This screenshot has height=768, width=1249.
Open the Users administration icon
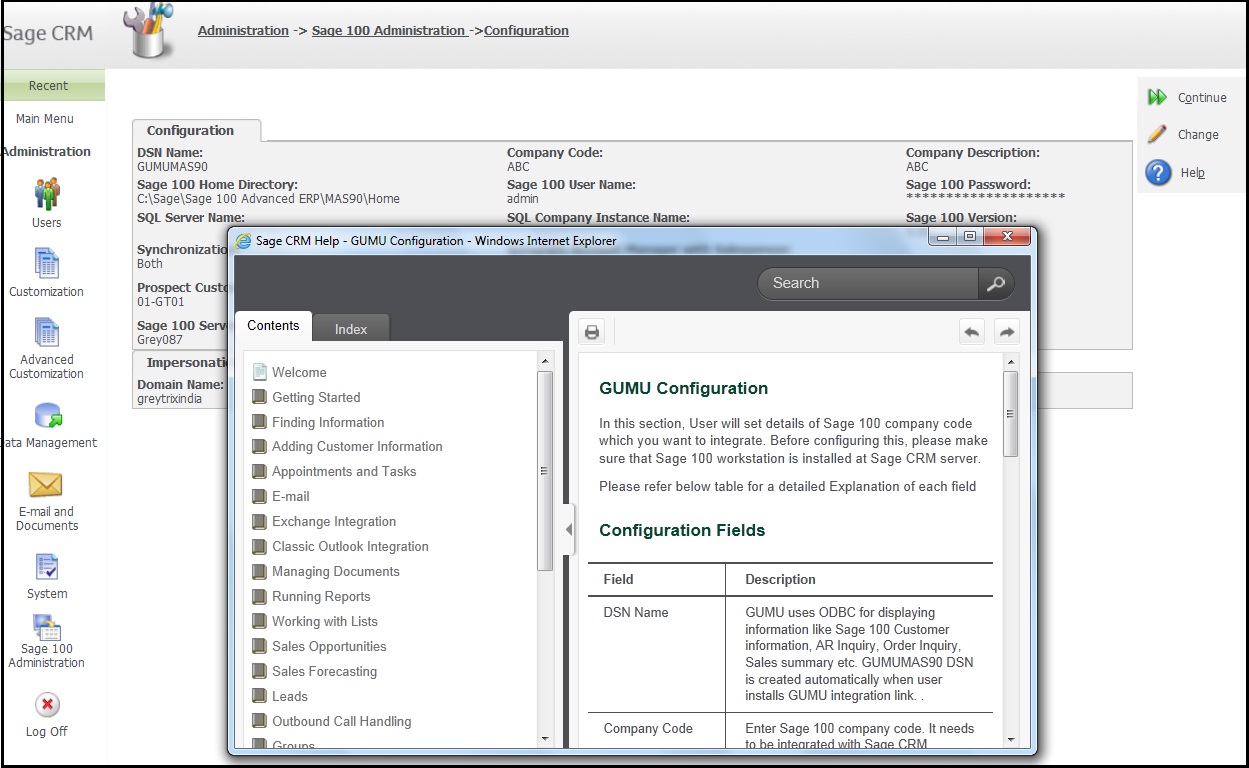point(46,193)
